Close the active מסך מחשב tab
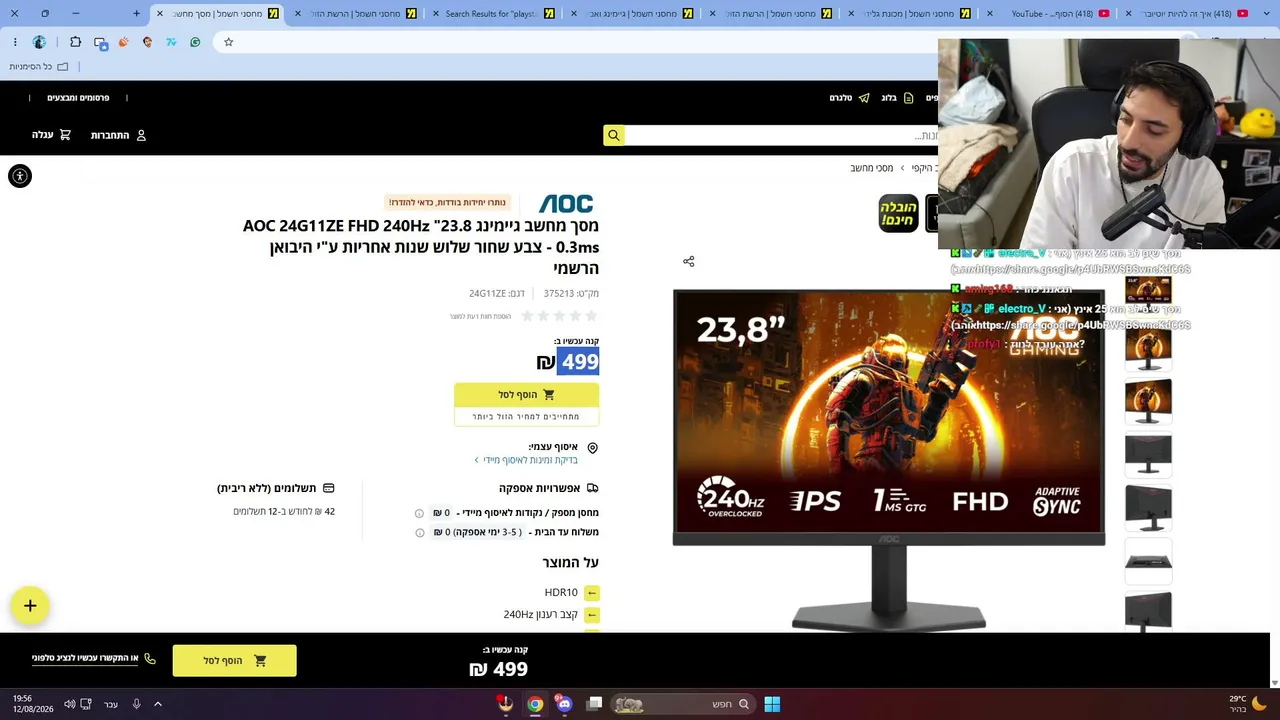Image resolution: width=1280 pixels, height=720 pixels. click(x=159, y=14)
